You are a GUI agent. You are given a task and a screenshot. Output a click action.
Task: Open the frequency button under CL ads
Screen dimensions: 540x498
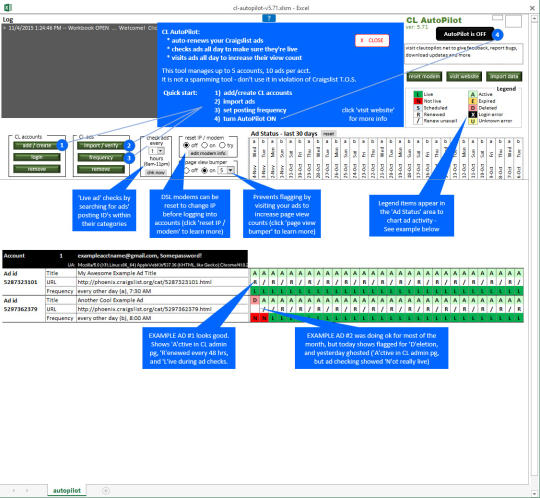pyautogui.click(x=101, y=157)
